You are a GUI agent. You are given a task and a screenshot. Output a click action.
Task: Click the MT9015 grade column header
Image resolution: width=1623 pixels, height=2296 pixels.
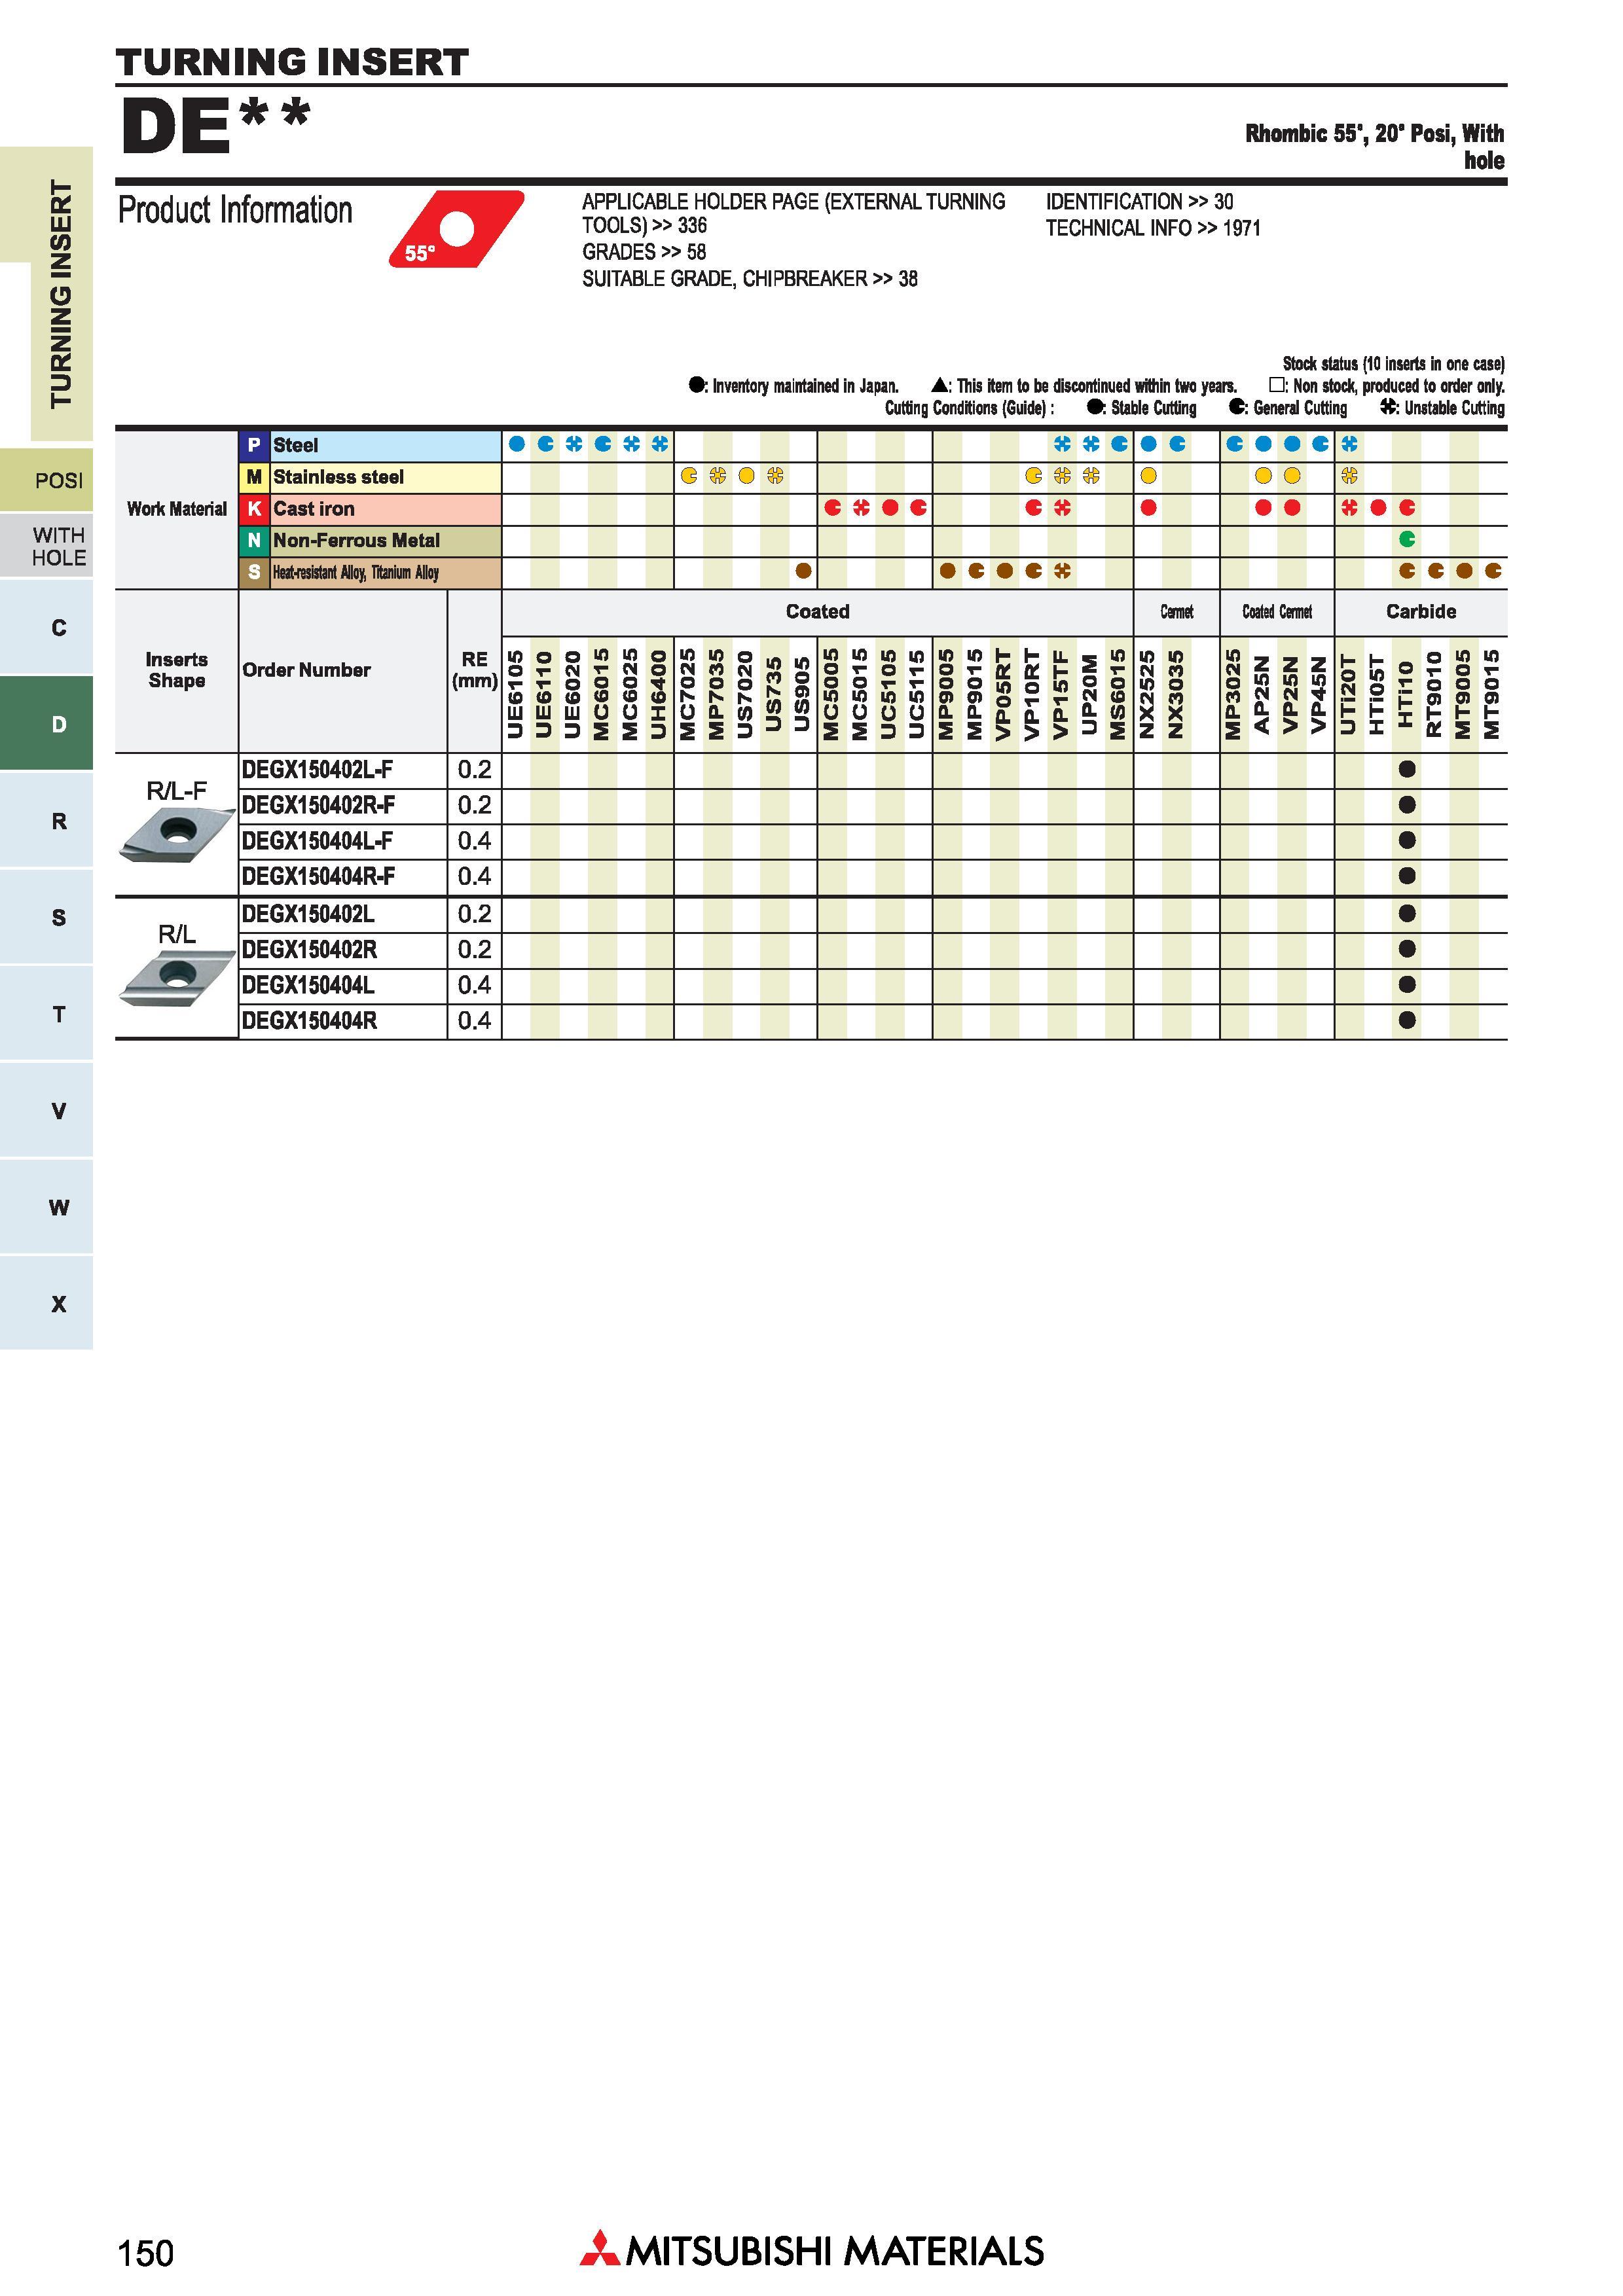(x=1492, y=694)
